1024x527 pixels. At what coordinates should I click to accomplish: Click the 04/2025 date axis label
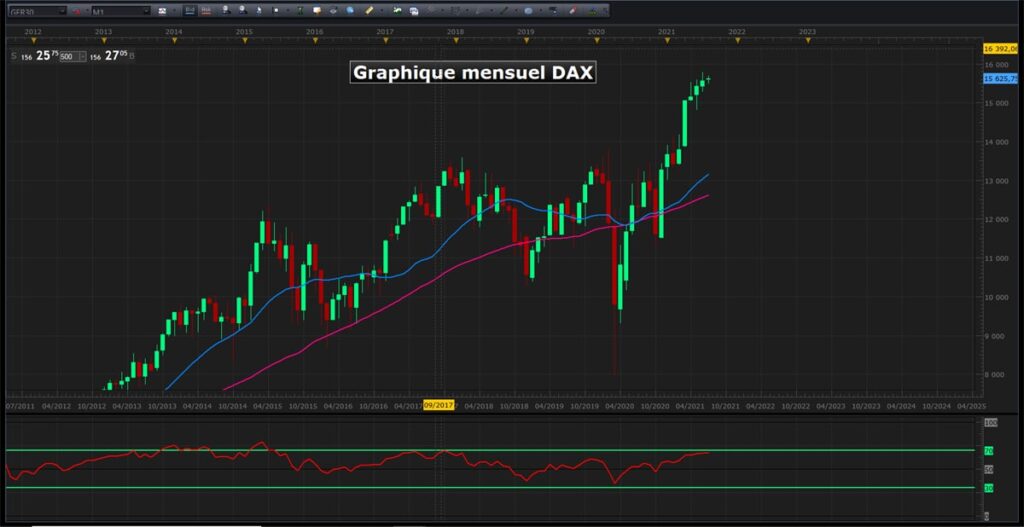(971, 406)
